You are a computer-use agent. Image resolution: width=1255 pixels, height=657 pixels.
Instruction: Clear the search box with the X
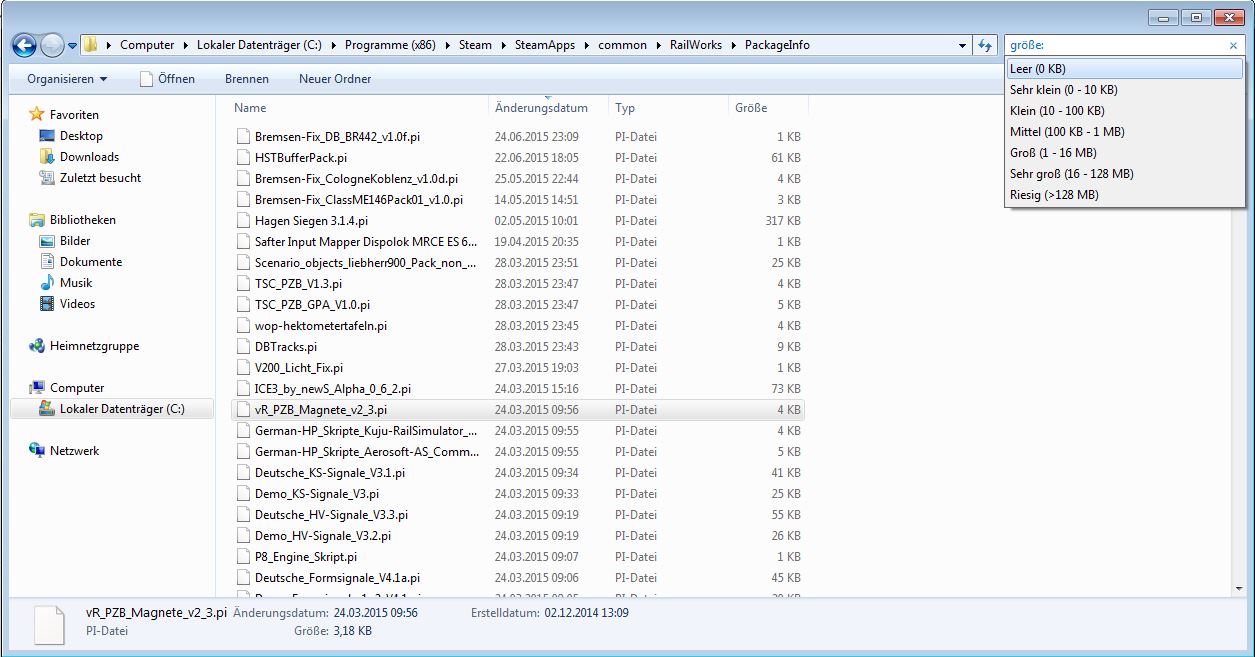click(1233, 46)
